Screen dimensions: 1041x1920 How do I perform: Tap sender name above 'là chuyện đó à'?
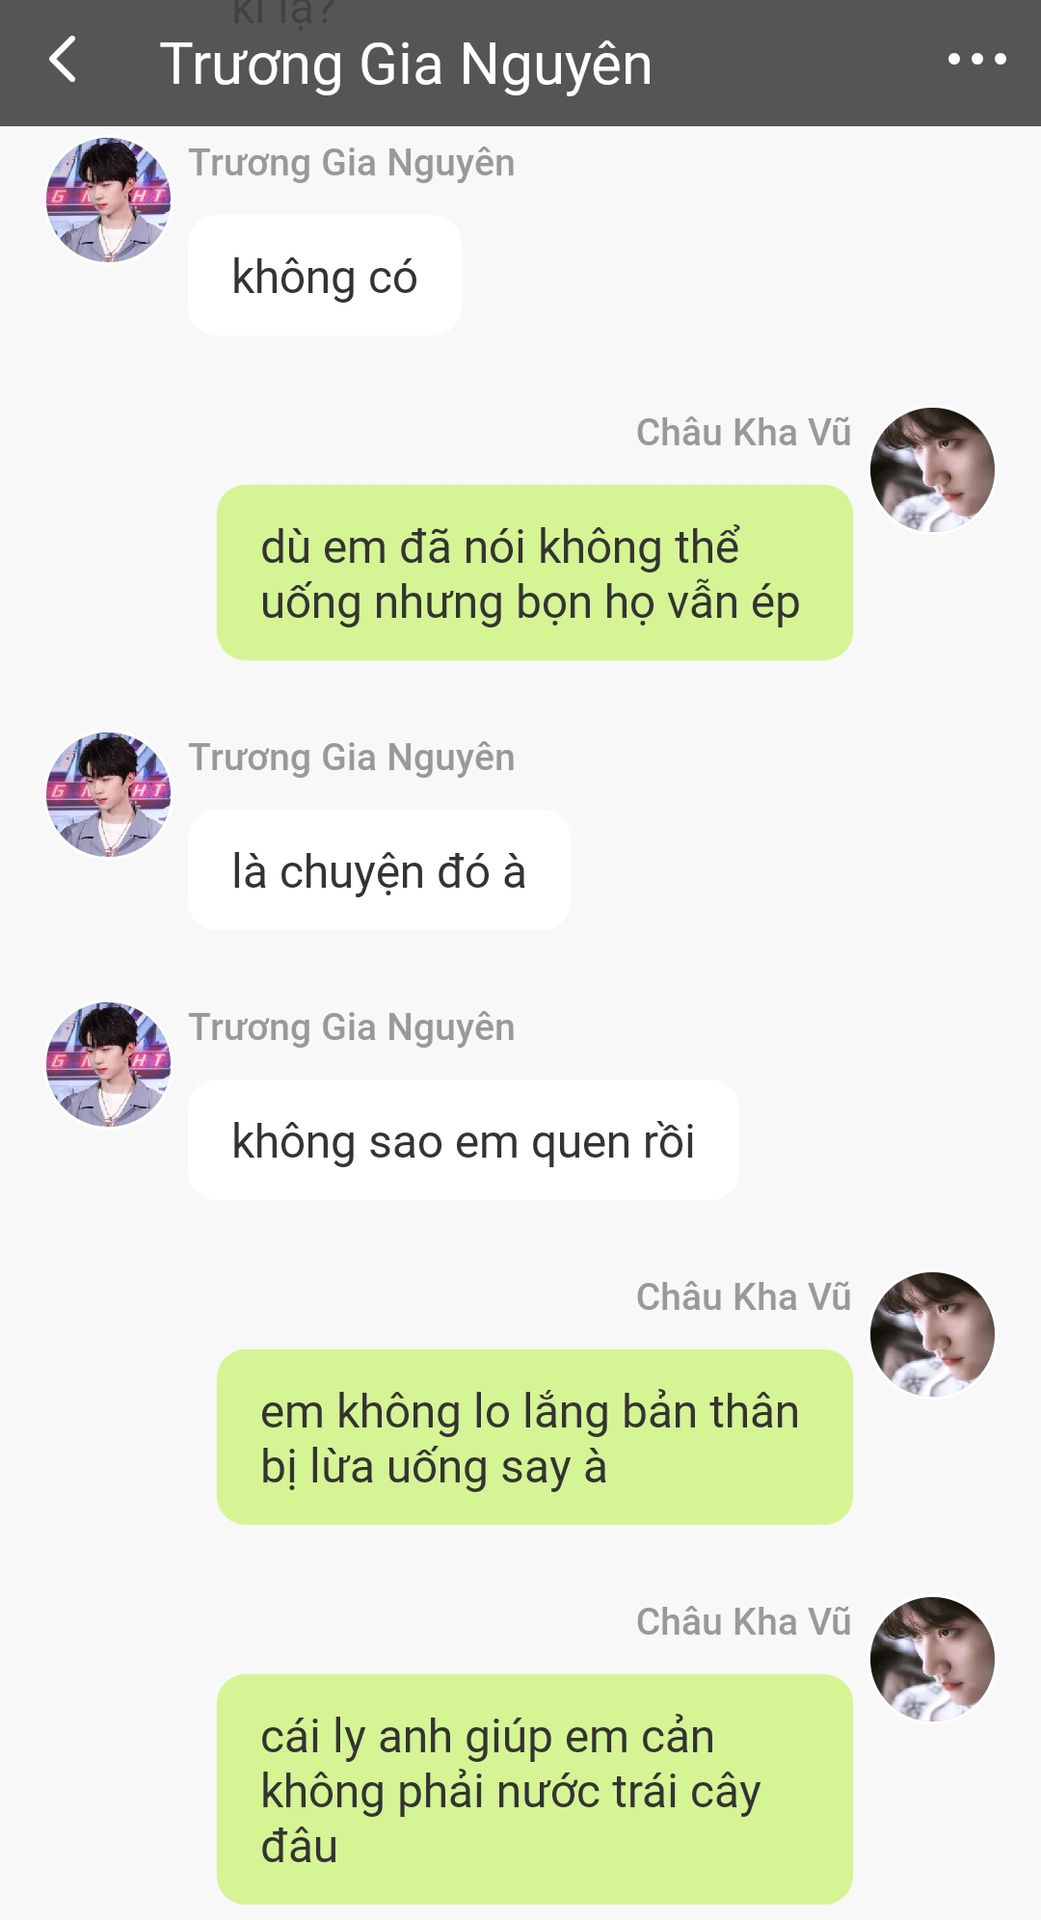[352, 758]
